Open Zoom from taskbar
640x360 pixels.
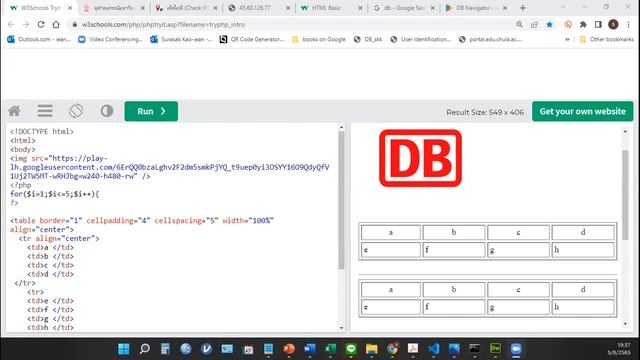point(516,349)
